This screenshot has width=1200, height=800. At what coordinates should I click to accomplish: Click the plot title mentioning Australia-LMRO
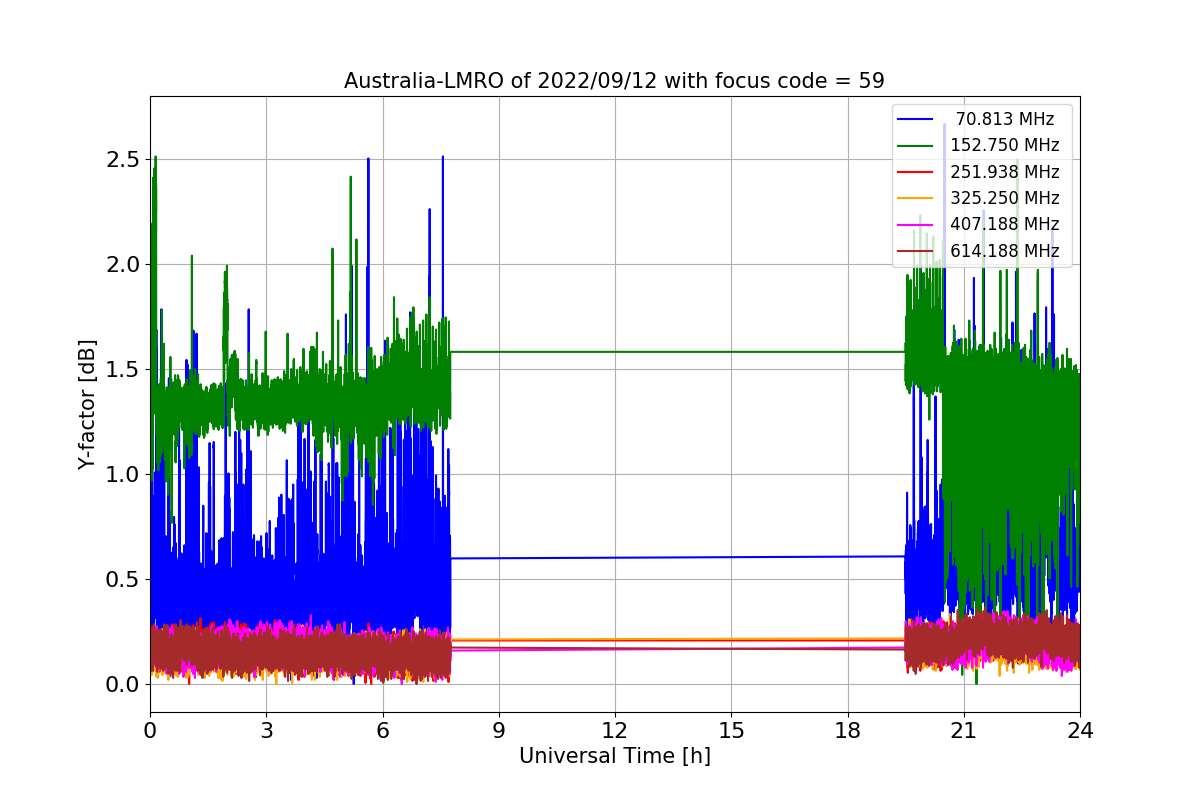click(614, 81)
